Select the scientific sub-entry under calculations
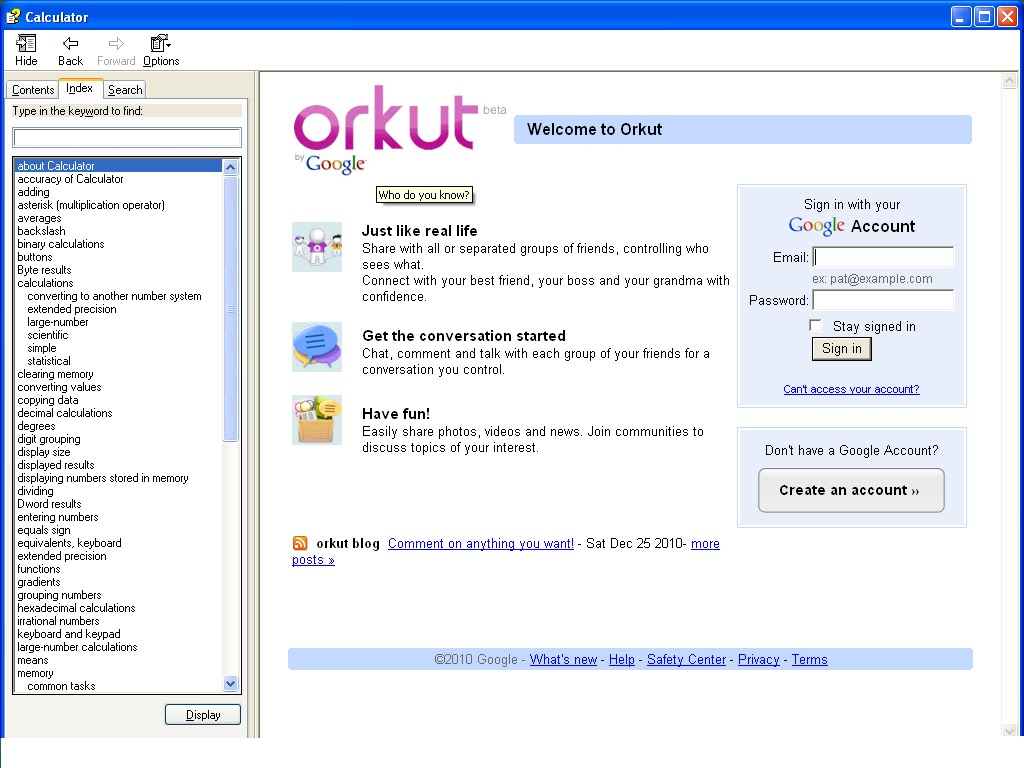 pos(48,335)
